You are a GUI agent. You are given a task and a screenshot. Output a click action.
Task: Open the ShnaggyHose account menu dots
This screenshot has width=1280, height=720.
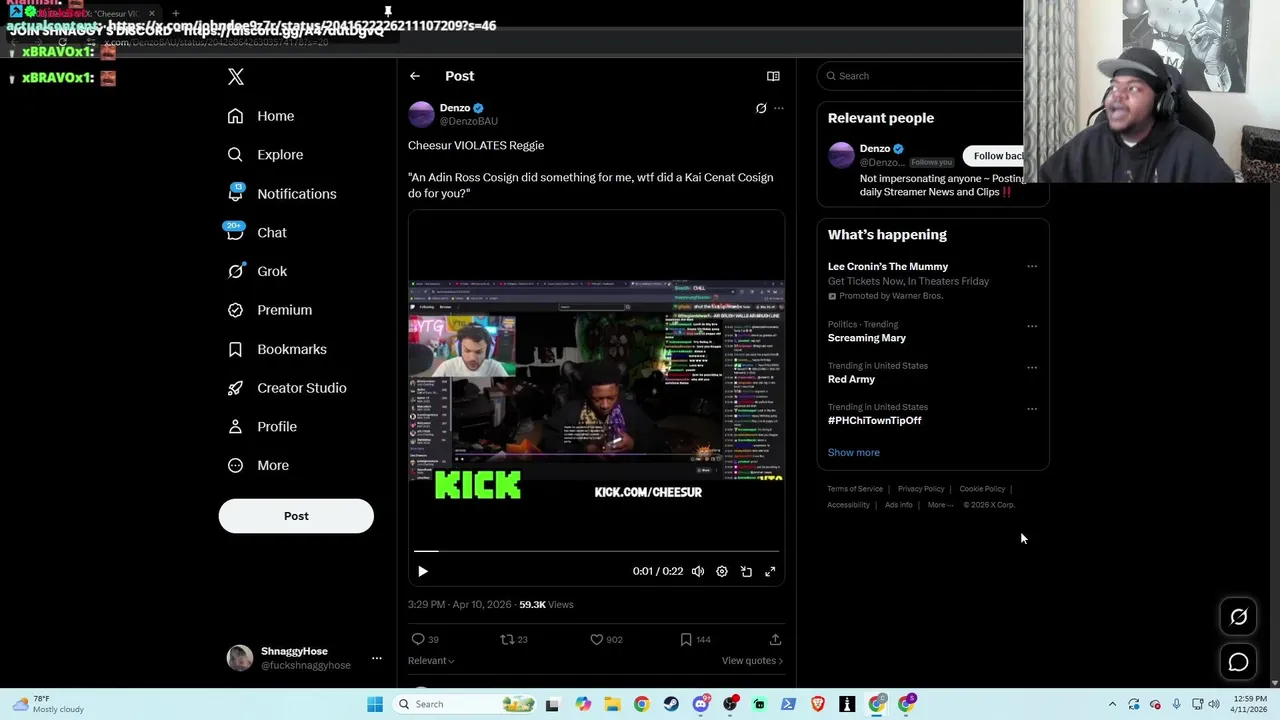[377, 658]
